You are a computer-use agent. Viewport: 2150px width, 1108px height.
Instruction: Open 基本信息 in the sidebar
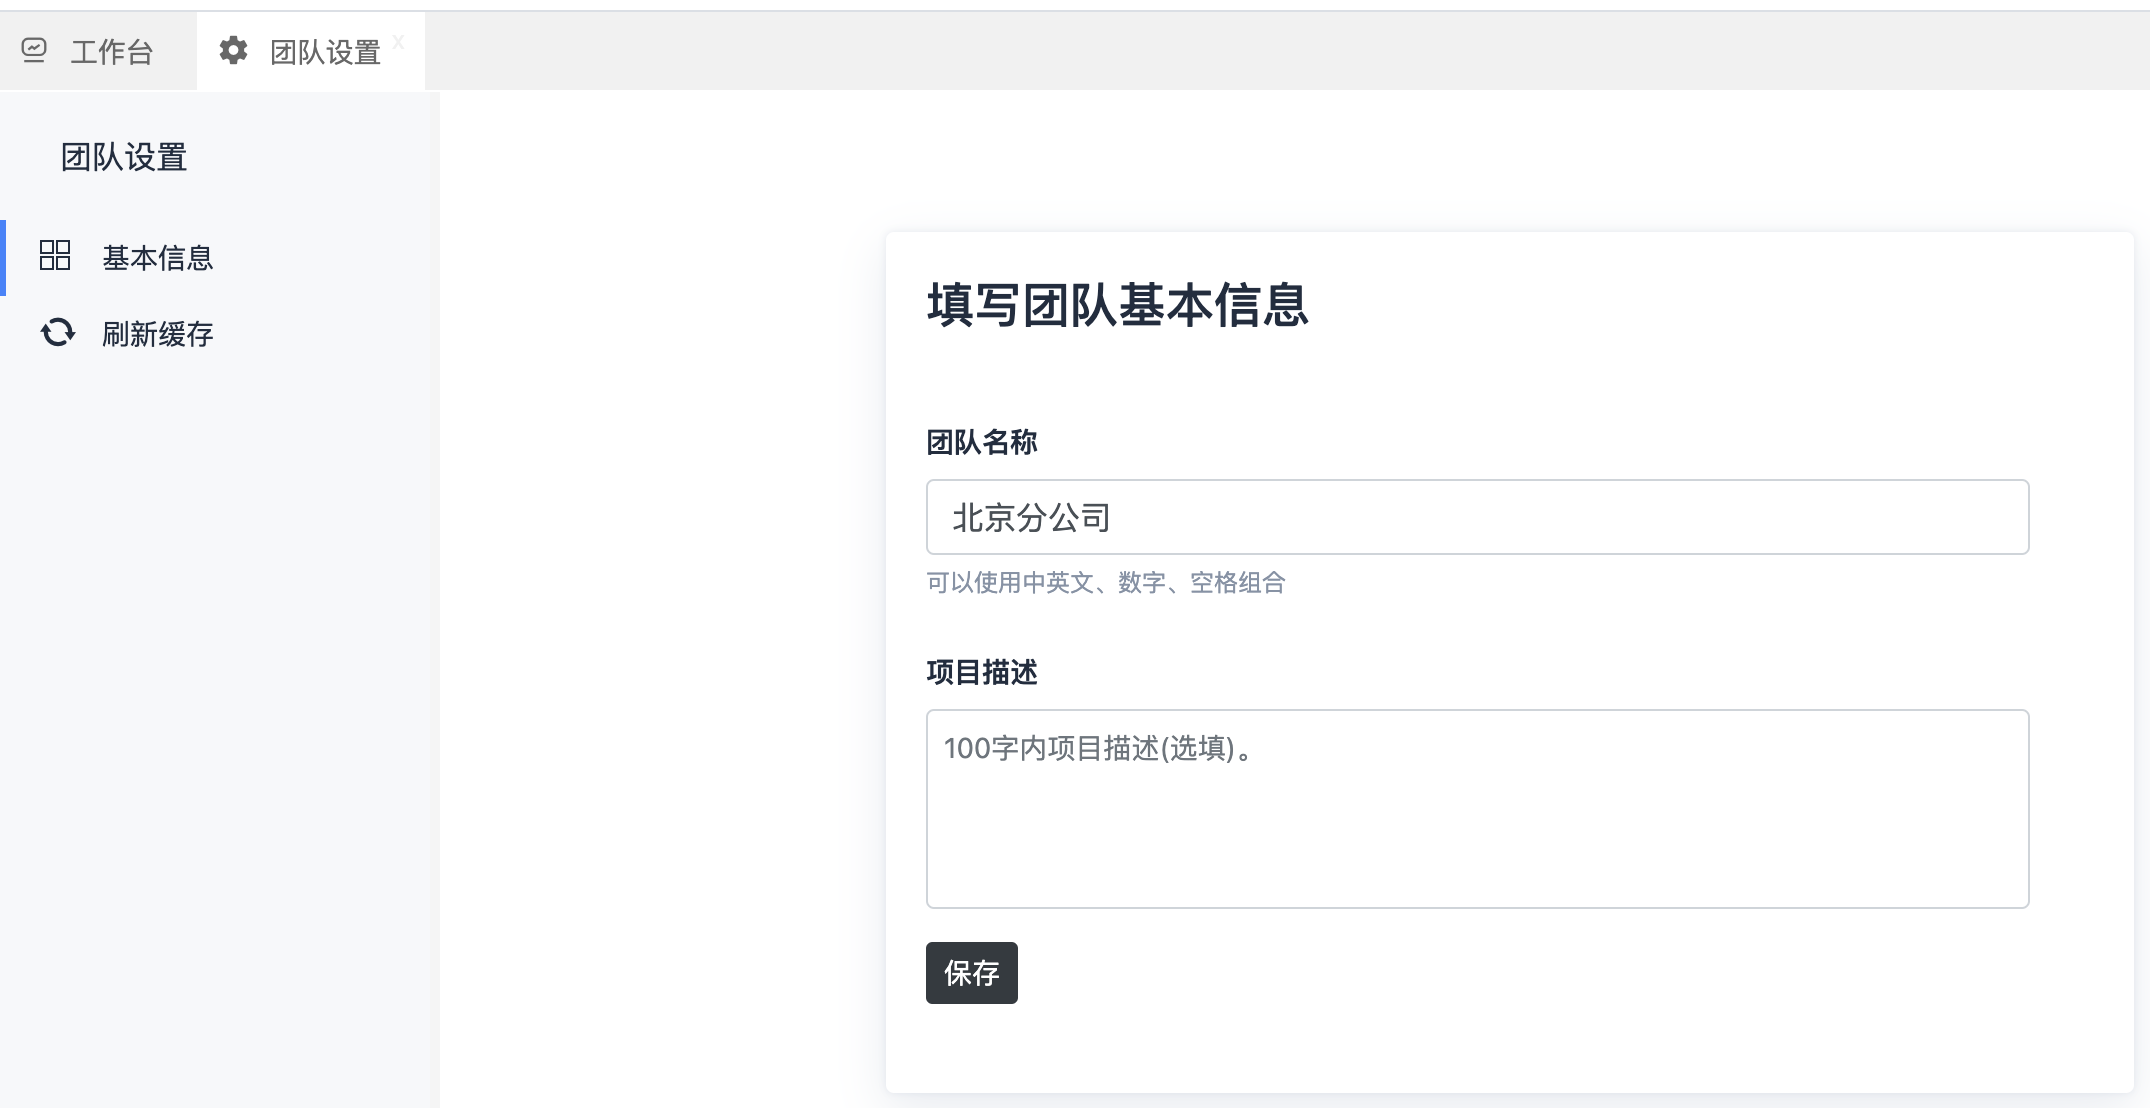pyautogui.click(x=157, y=258)
